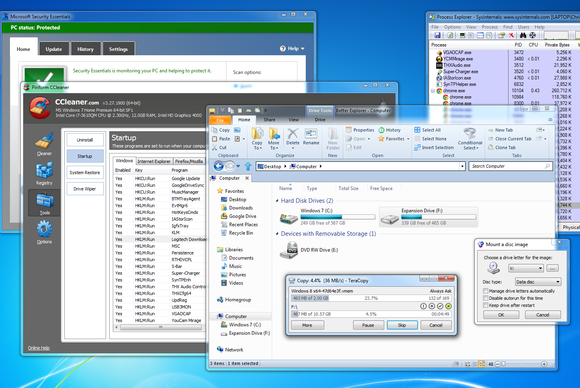The height and width of the screenshot is (388, 580).
Task: Switch to Share tab in Better Explorer
Action: [269, 120]
